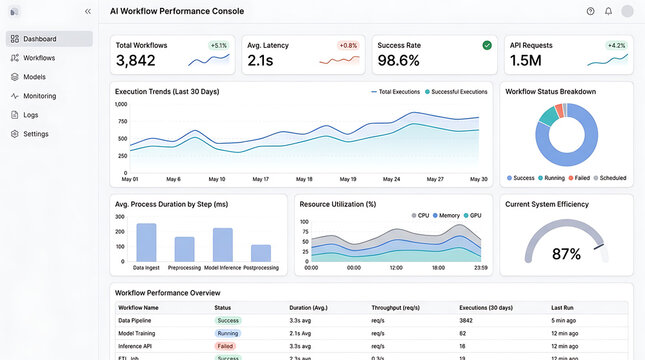Open the Model Training workflow row
The height and width of the screenshot is (360, 645).
(x=372, y=333)
